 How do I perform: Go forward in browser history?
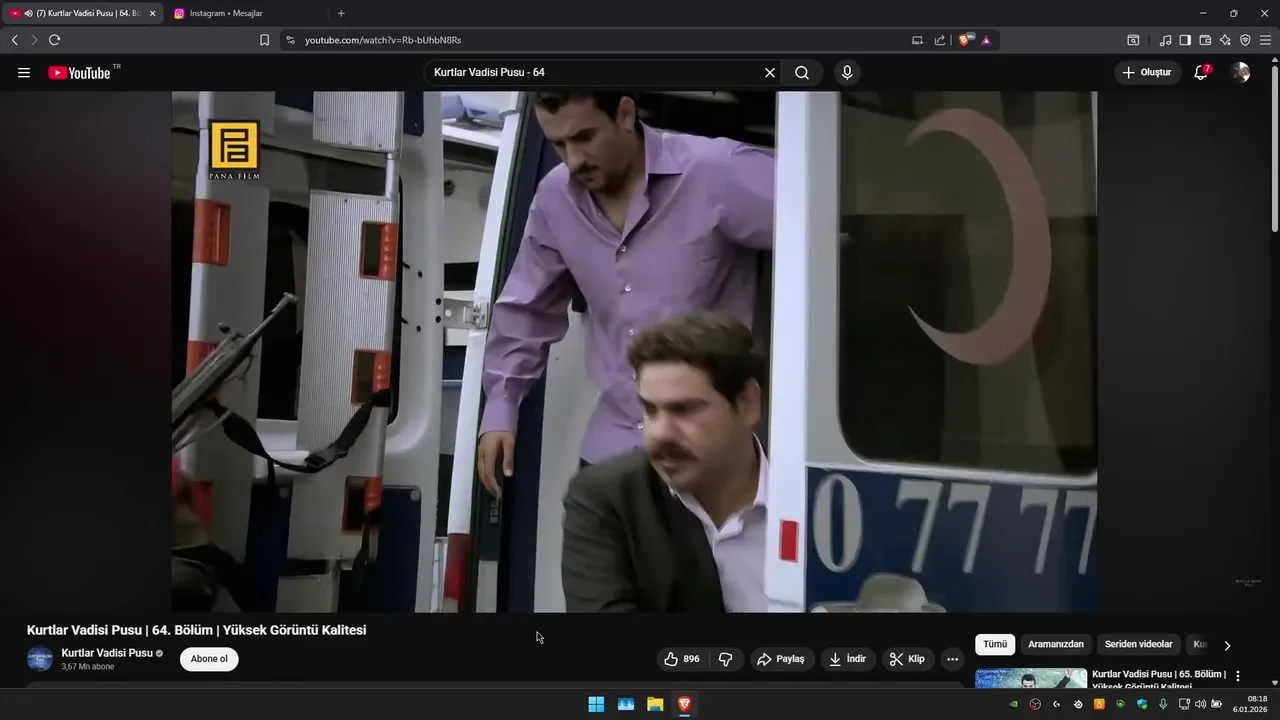(34, 40)
